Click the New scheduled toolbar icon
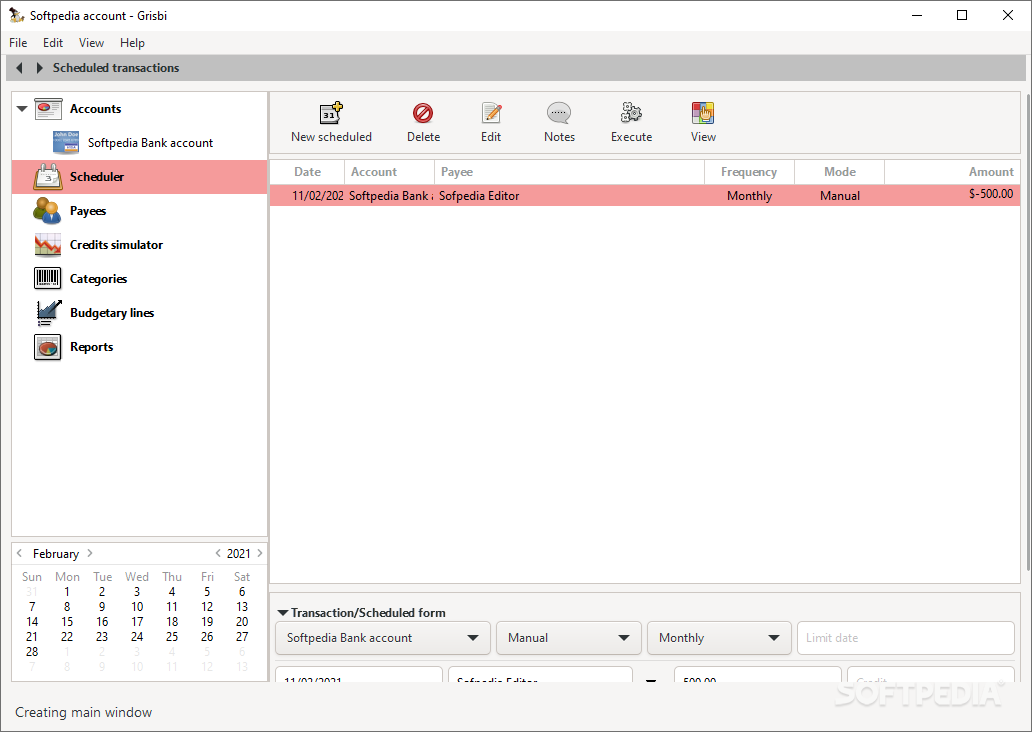The width and height of the screenshot is (1032, 732). pos(331,113)
